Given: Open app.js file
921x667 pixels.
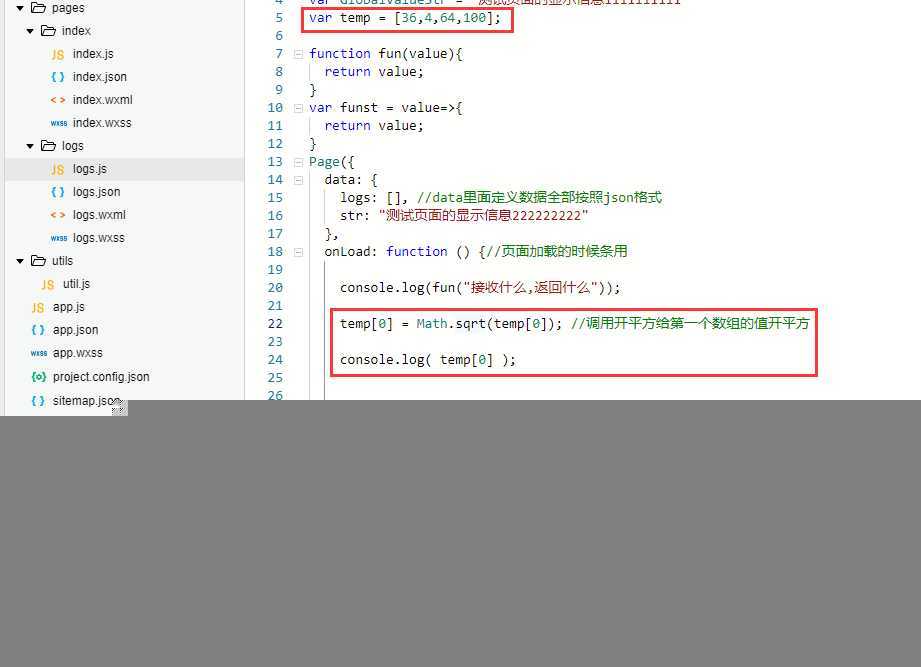Looking at the screenshot, I should tap(69, 307).
